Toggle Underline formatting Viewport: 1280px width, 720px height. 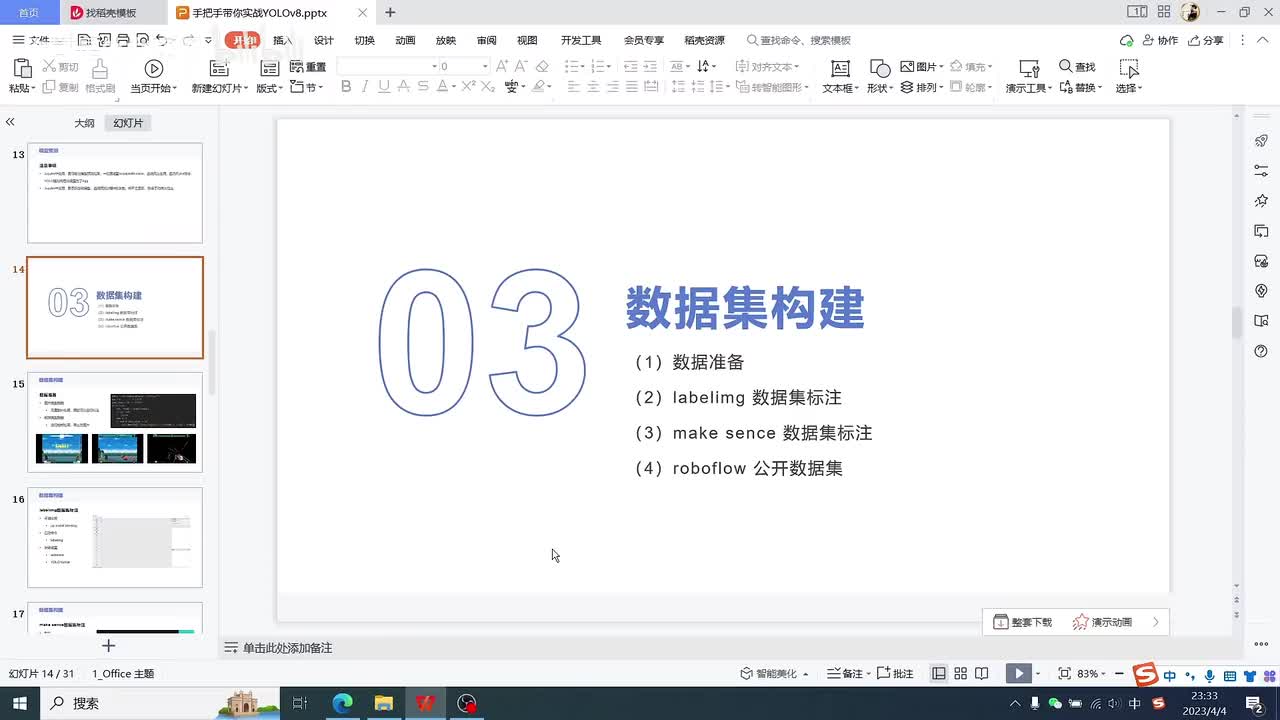pos(384,87)
